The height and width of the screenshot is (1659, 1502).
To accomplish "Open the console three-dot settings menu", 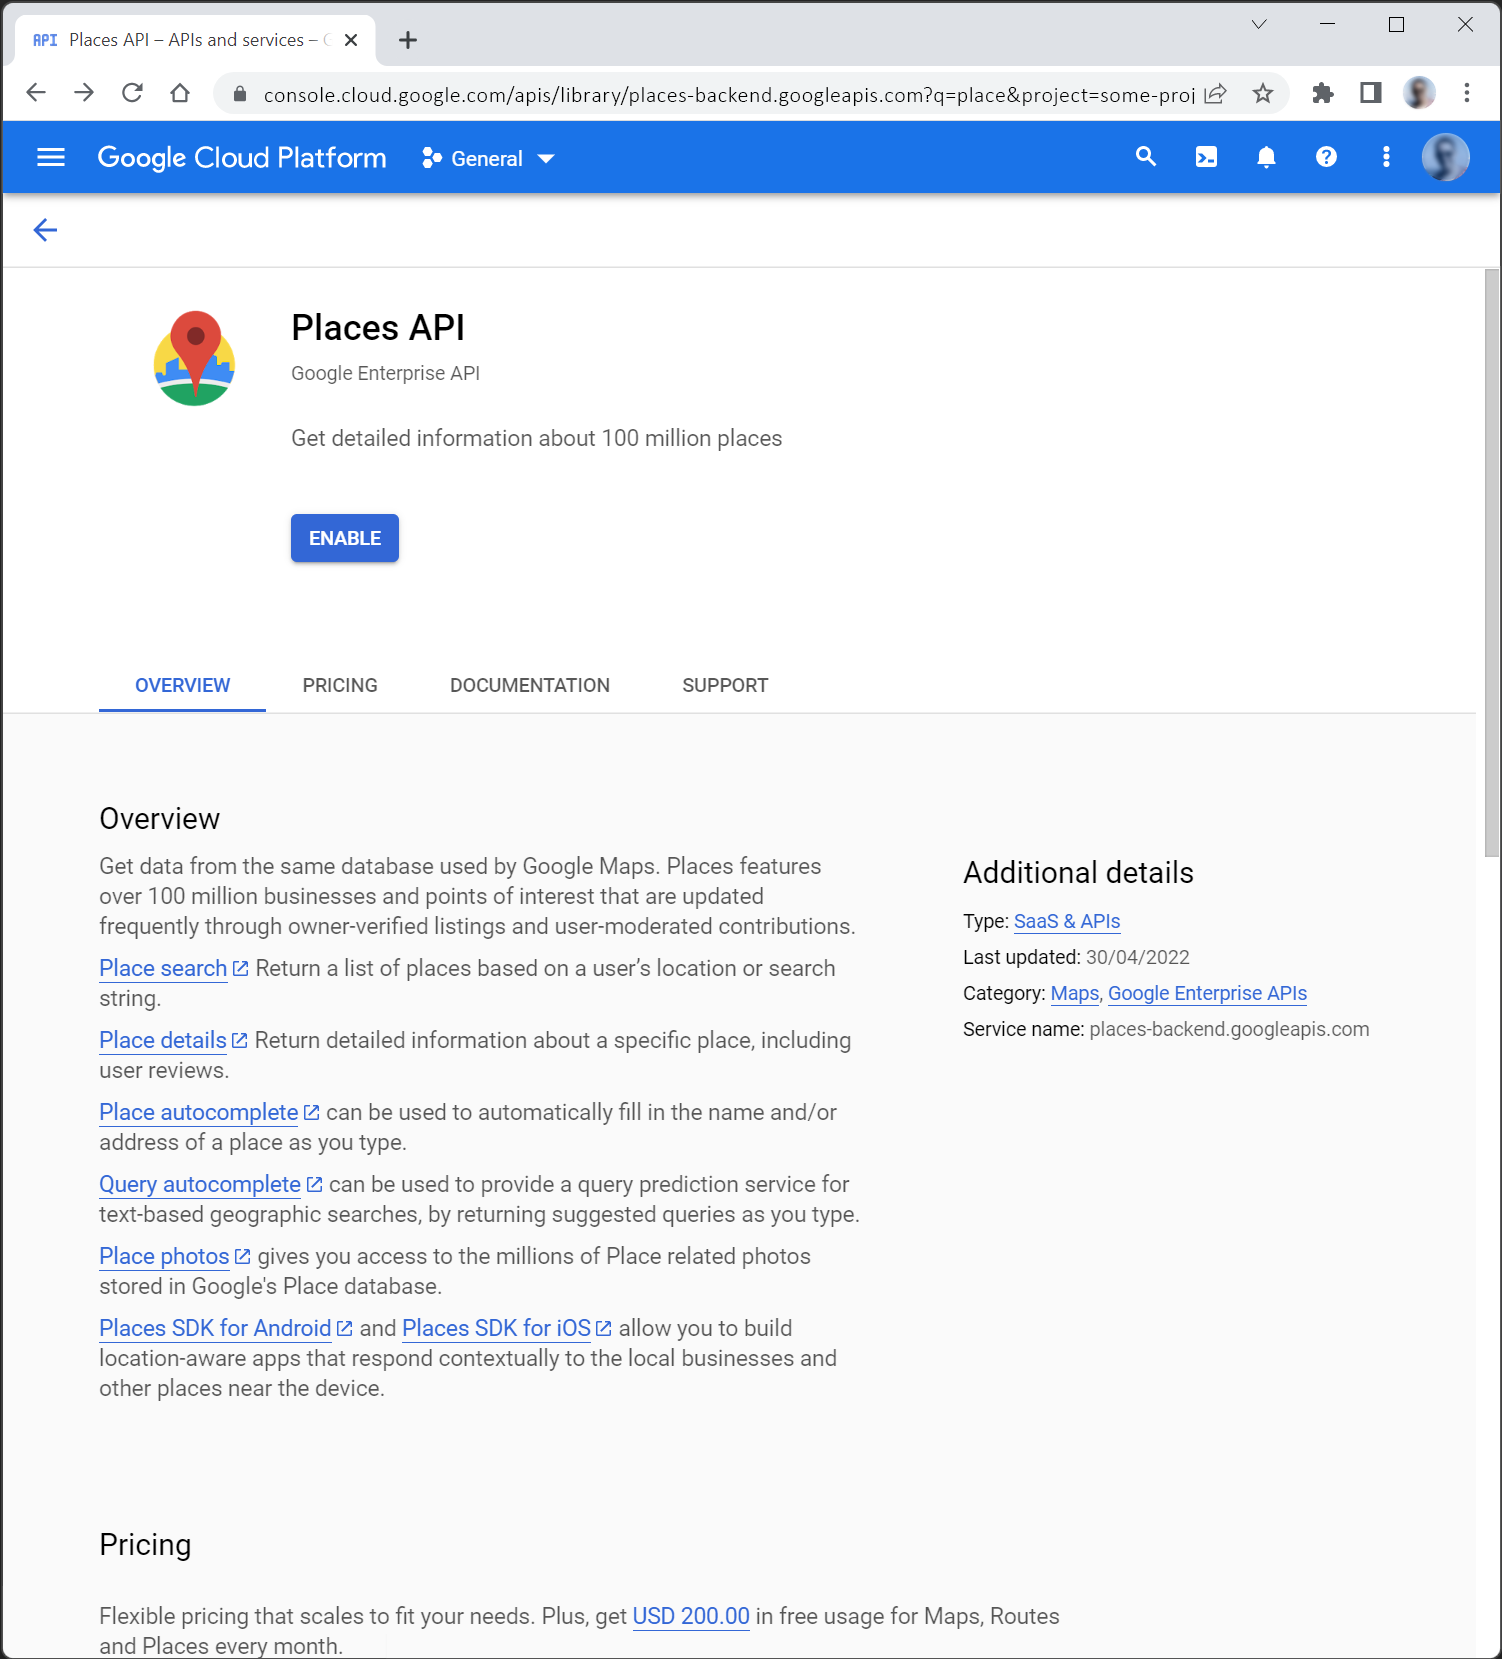I will click(1386, 157).
